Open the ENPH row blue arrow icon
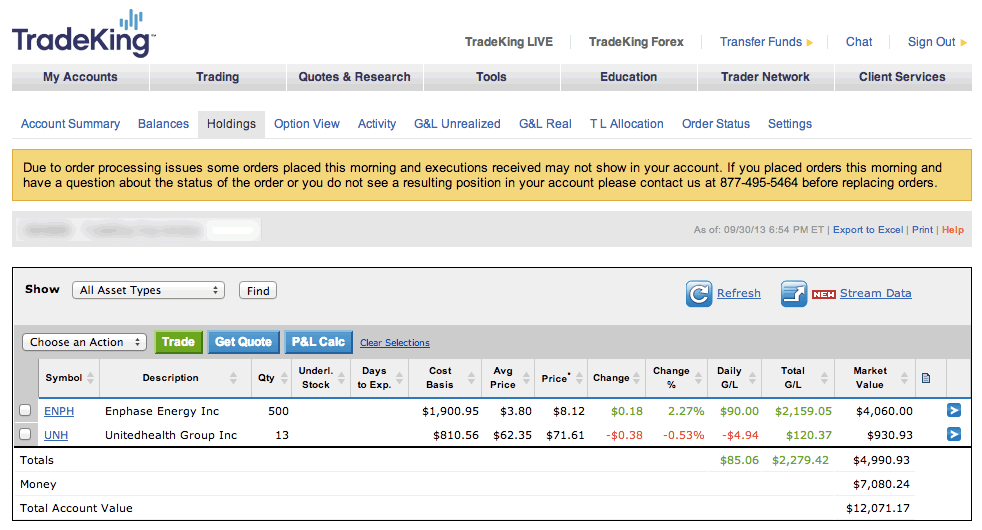 (954, 410)
